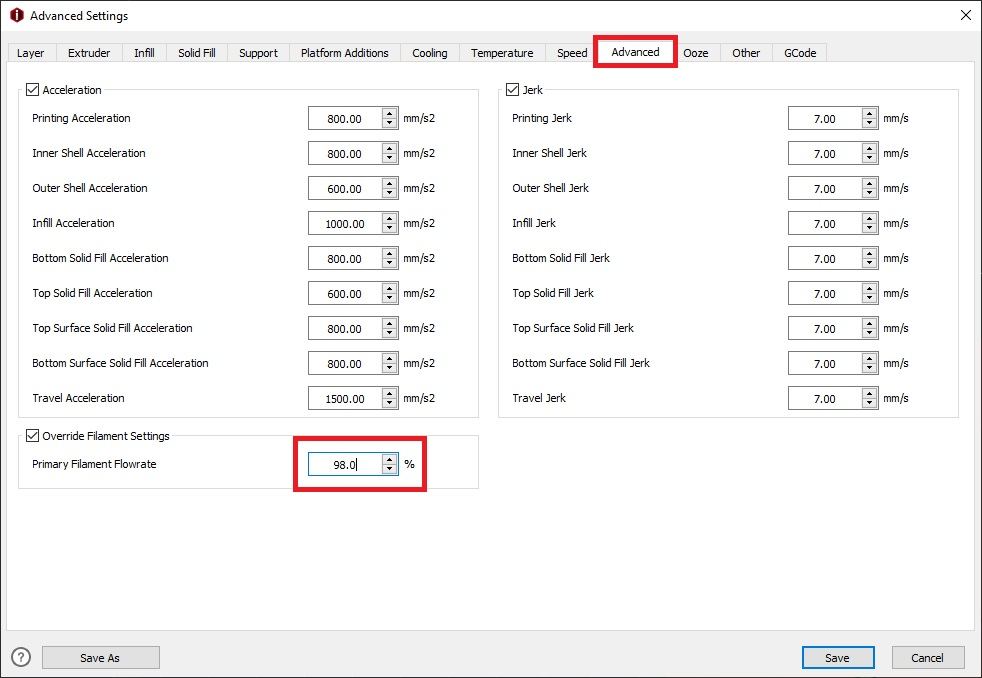Decrease Printing Jerk using down arrow
Viewport: 982px width, 678px height.
[x=869, y=123]
